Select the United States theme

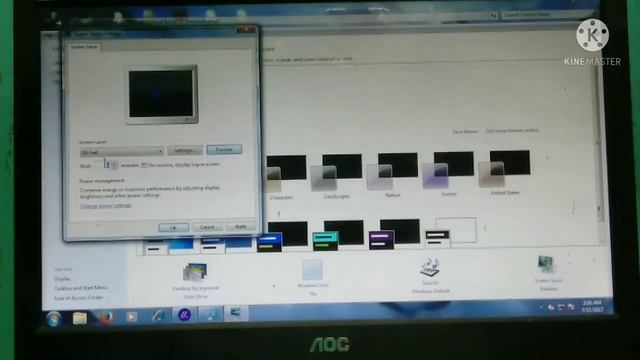click(x=504, y=173)
